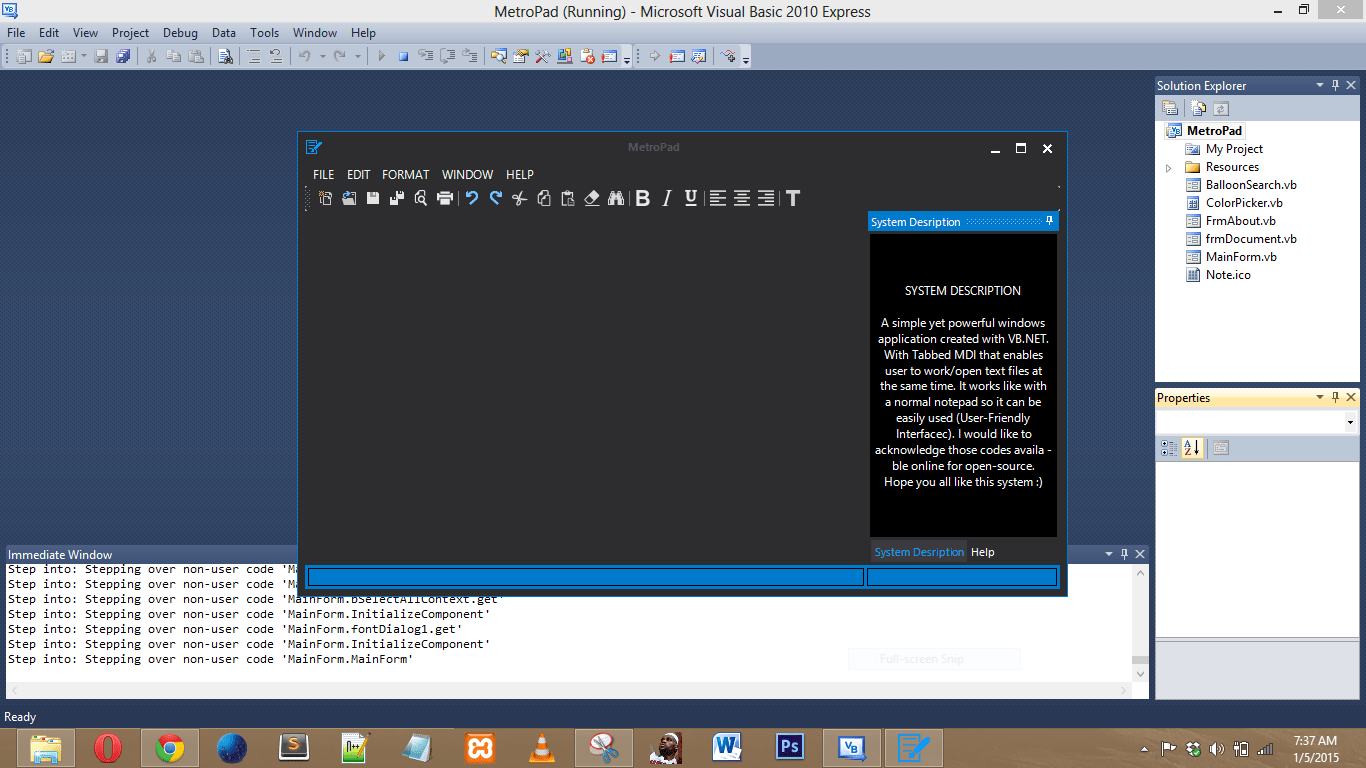Open Solution Explorer window position dropdown
This screenshot has height=768, width=1366.
[1320, 86]
